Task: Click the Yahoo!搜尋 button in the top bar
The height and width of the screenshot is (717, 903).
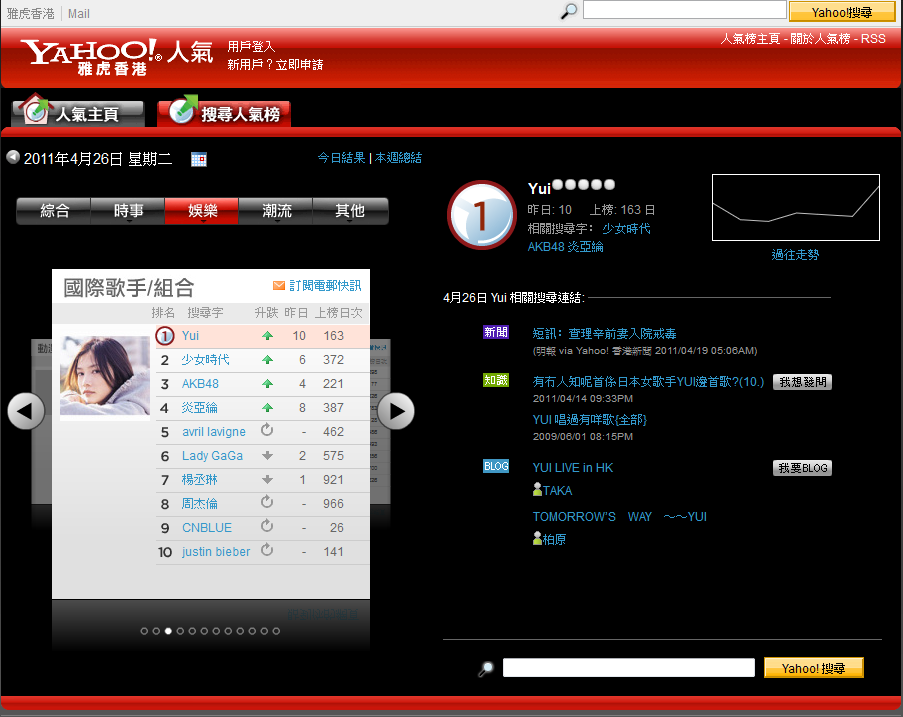Action: coord(842,12)
